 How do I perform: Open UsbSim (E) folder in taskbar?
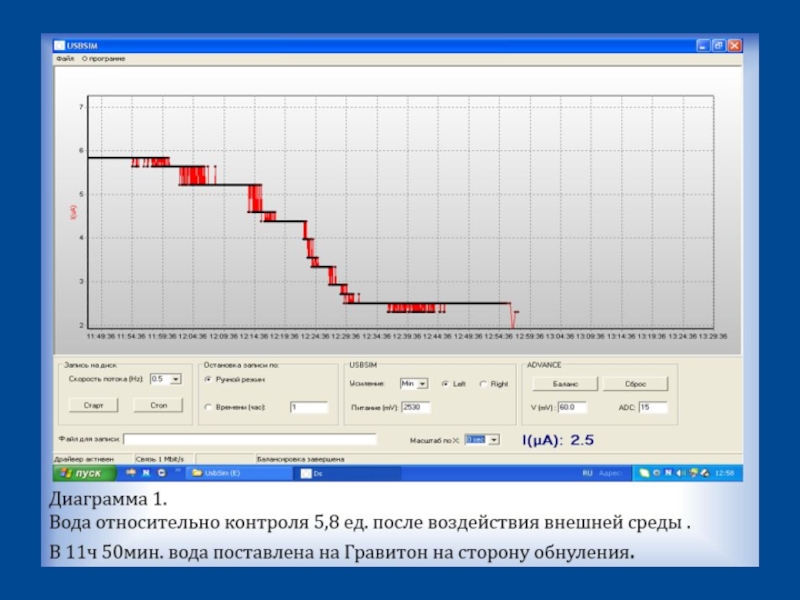click(x=240, y=472)
